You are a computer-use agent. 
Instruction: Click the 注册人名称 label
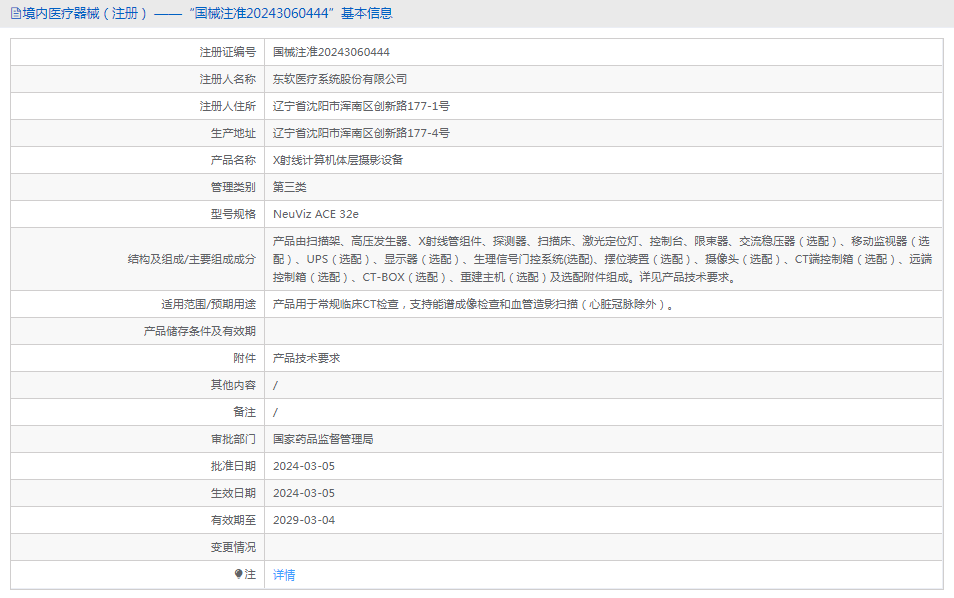tap(228, 79)
